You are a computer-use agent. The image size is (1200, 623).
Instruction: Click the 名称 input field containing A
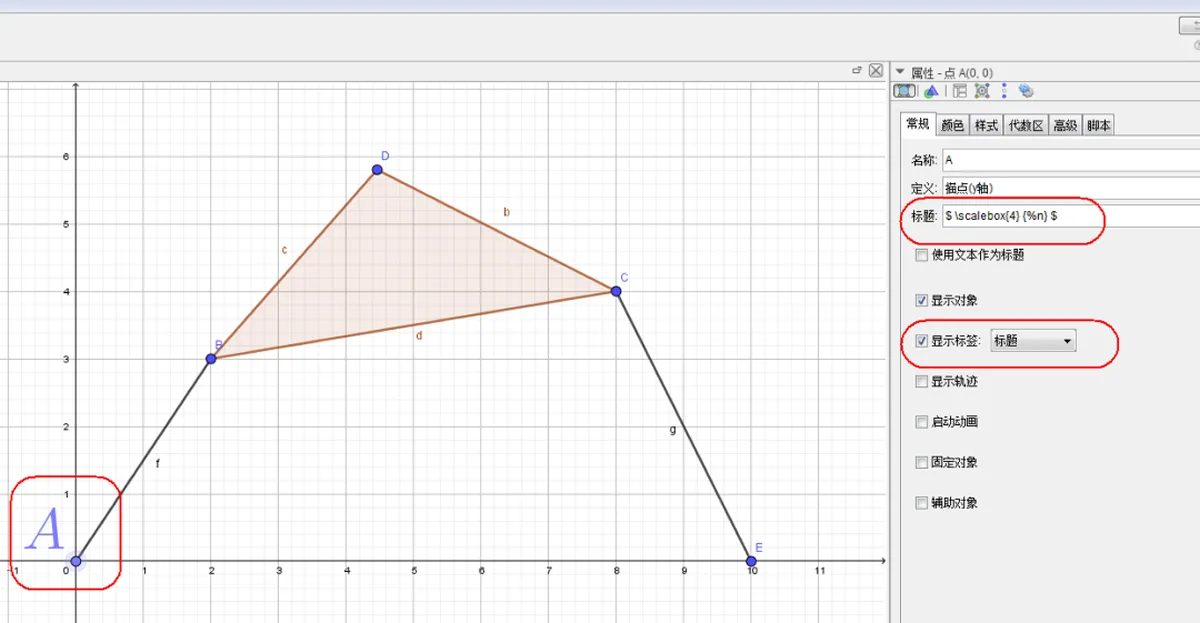pyautogui.click(x=1070, y=160)
